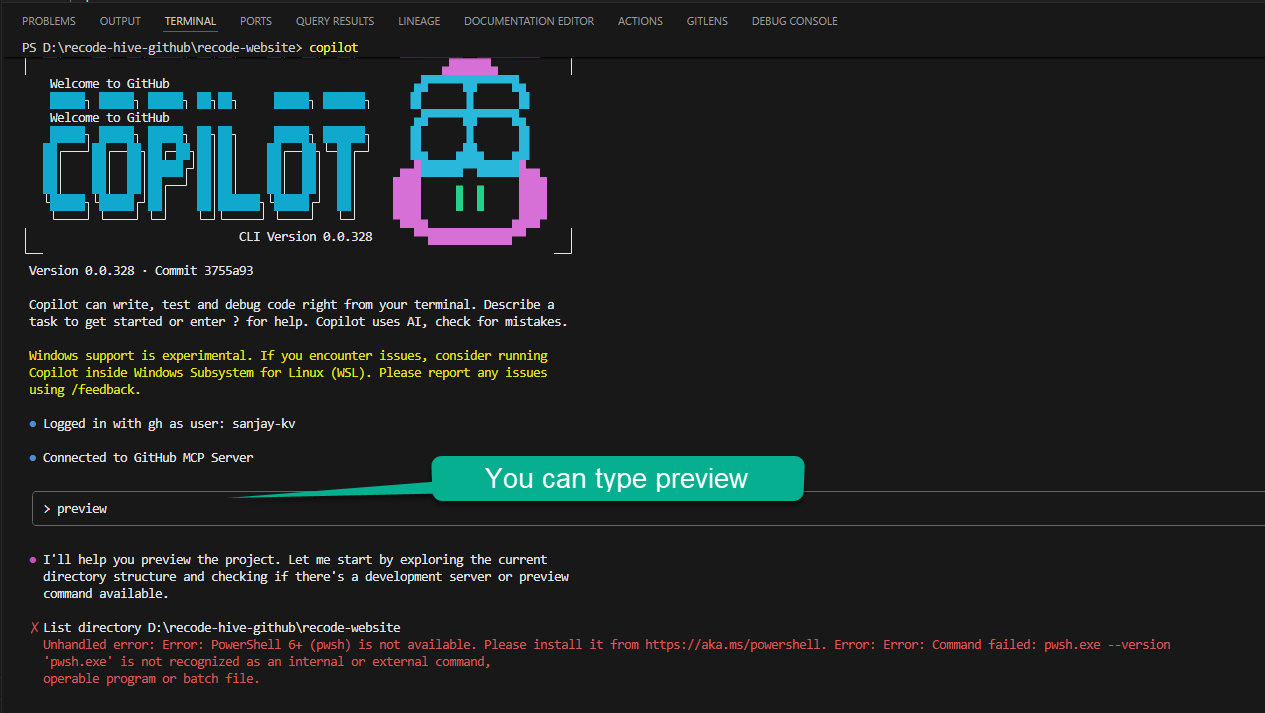Select the TERMINAL tab
Viewport: 1265px width, 713px height.
[x=190, y=20]
